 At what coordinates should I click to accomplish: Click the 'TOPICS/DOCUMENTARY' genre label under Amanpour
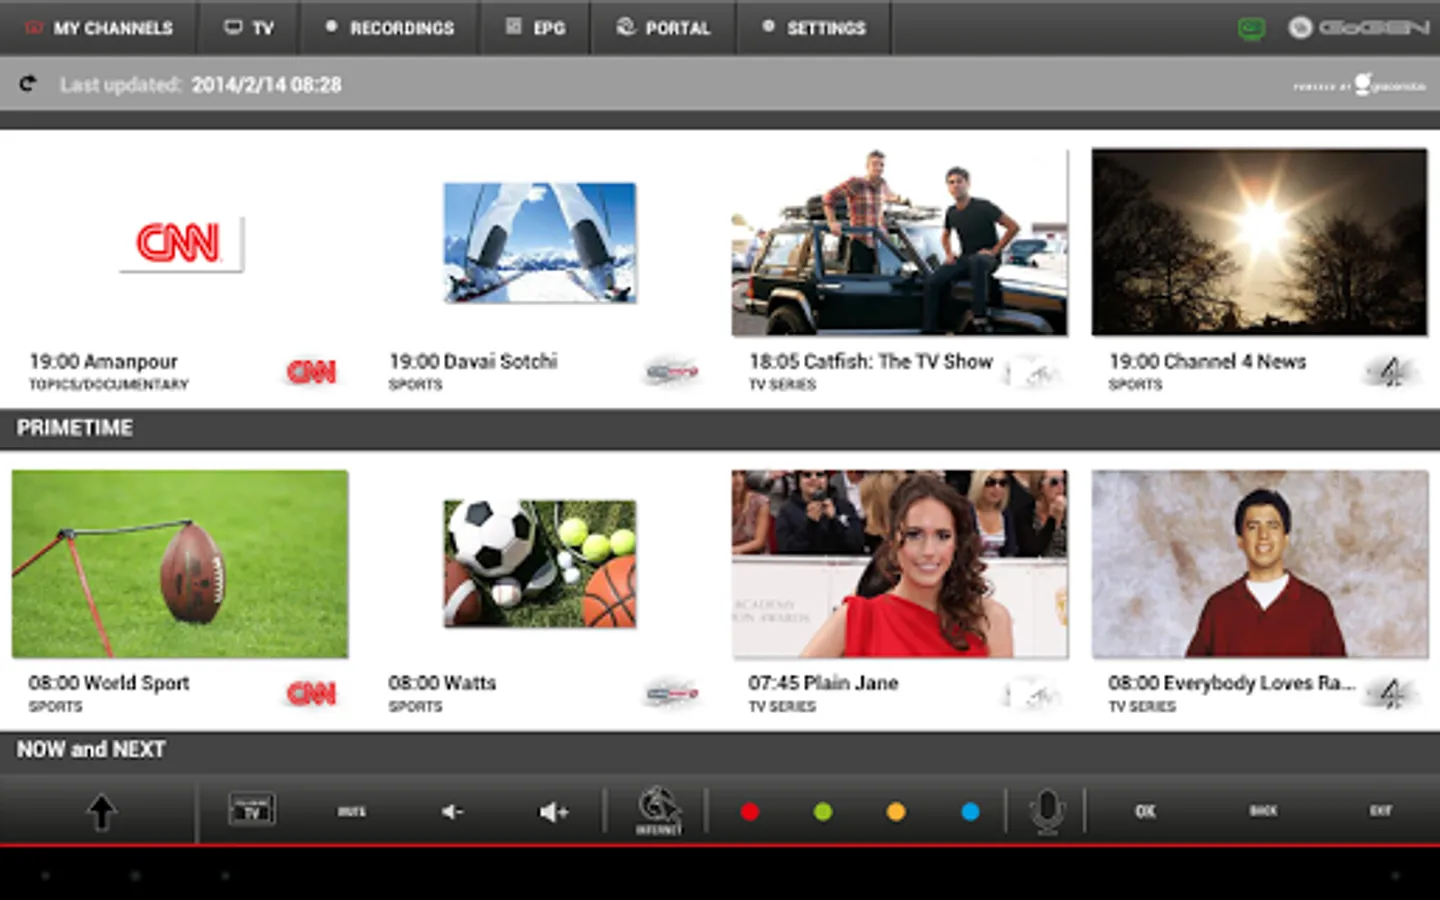pos(108,385)
